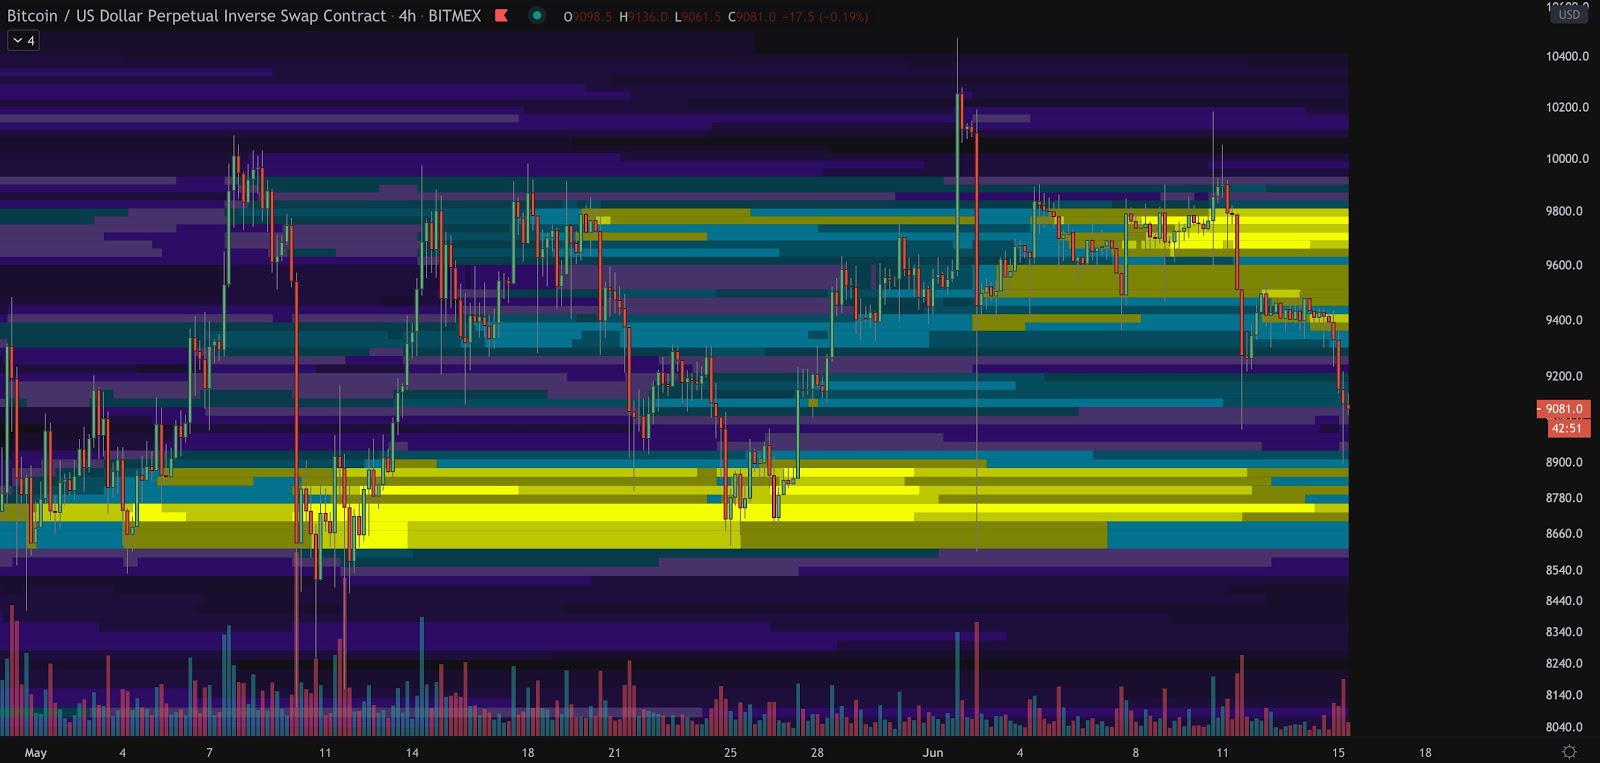The image size is (1600, 763).
Task: Expand the collapsed indicators legend showing 4
Action: point(24,41)
